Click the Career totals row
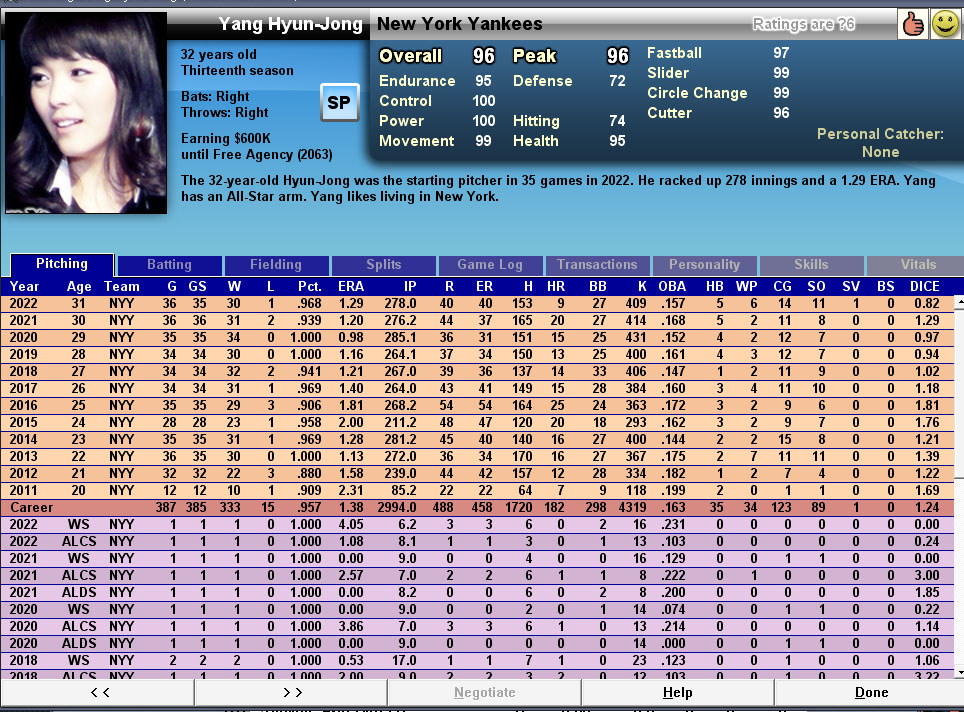 pyautogui.click(x=476, y=508)
